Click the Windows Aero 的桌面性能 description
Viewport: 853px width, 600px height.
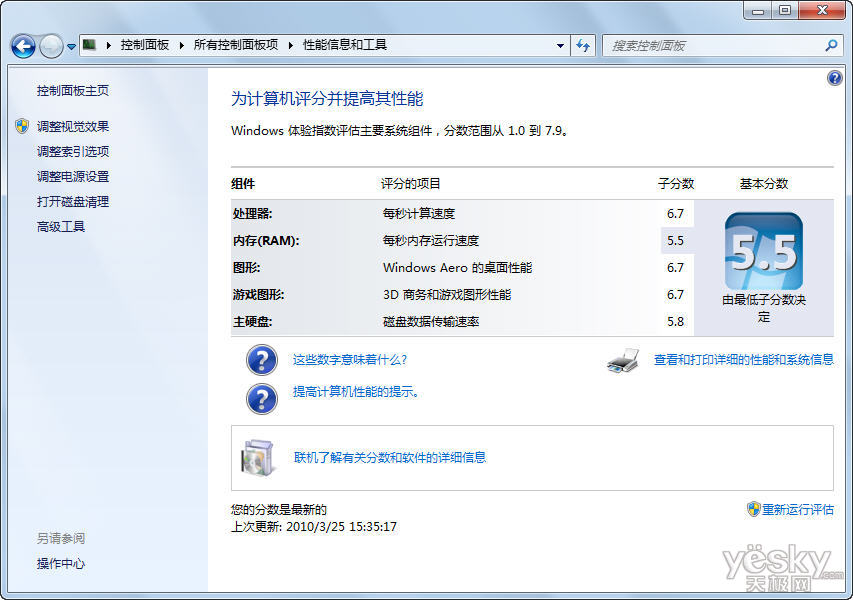pyautogui.click(x=458, y=268)
